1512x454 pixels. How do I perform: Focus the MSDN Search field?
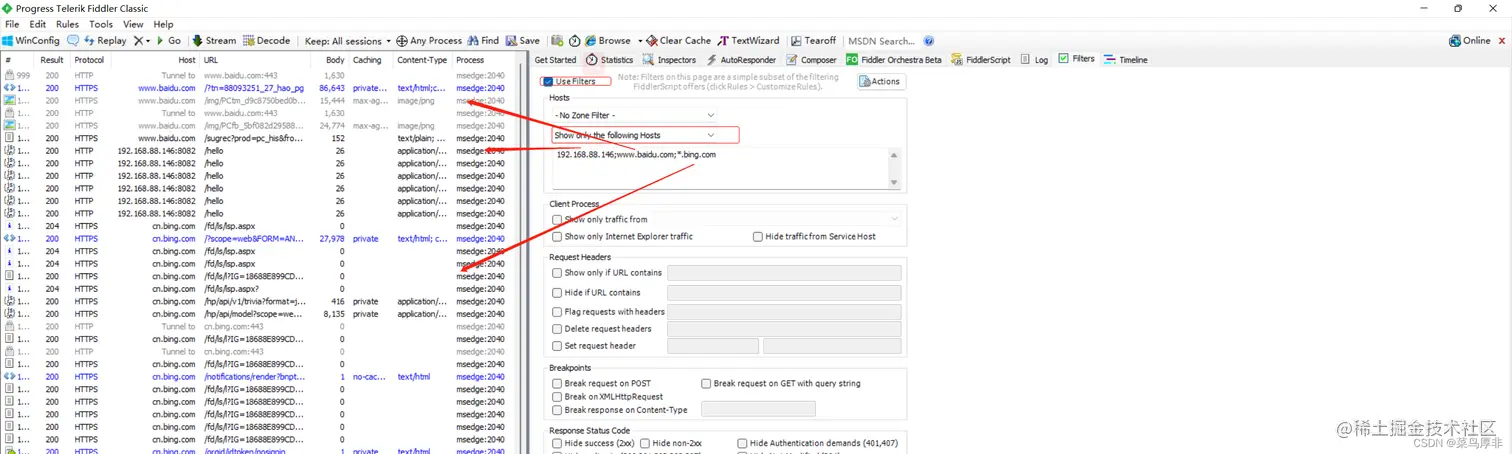click(x=883, y=41)
